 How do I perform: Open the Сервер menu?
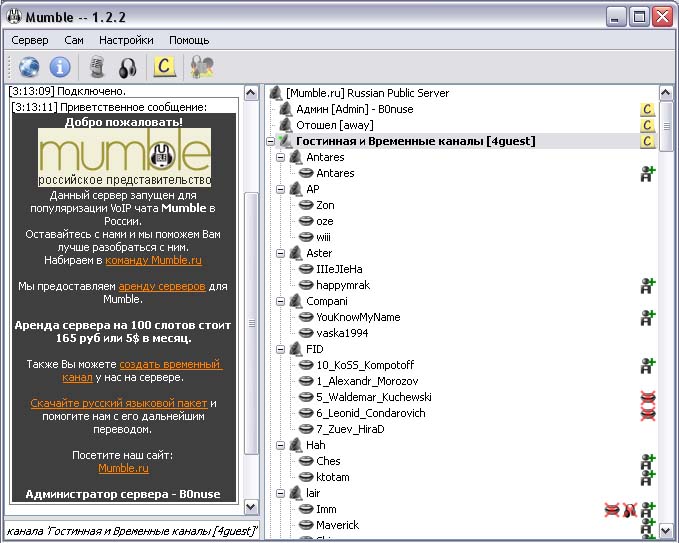[30, 40]
